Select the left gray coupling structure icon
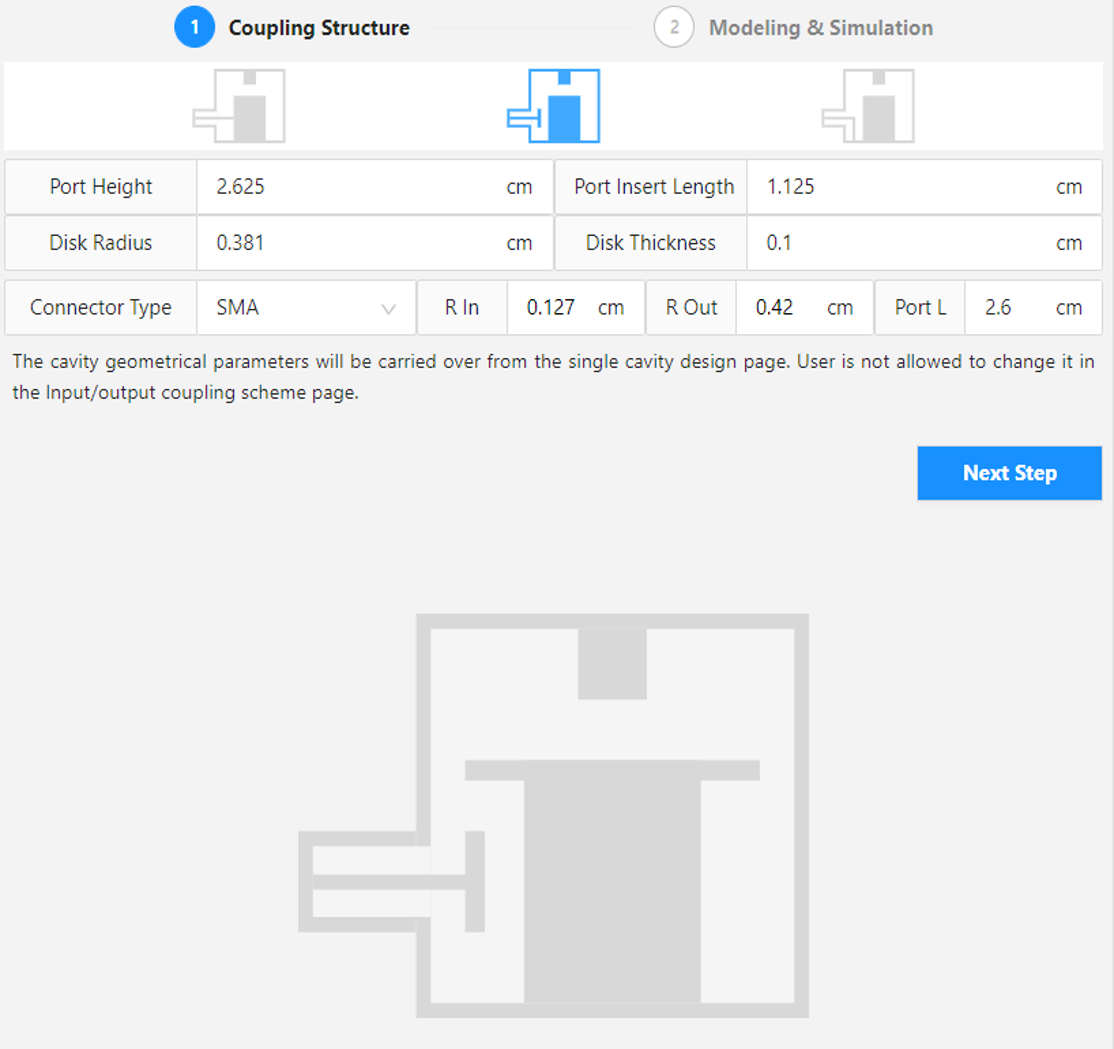 (240, 106)
